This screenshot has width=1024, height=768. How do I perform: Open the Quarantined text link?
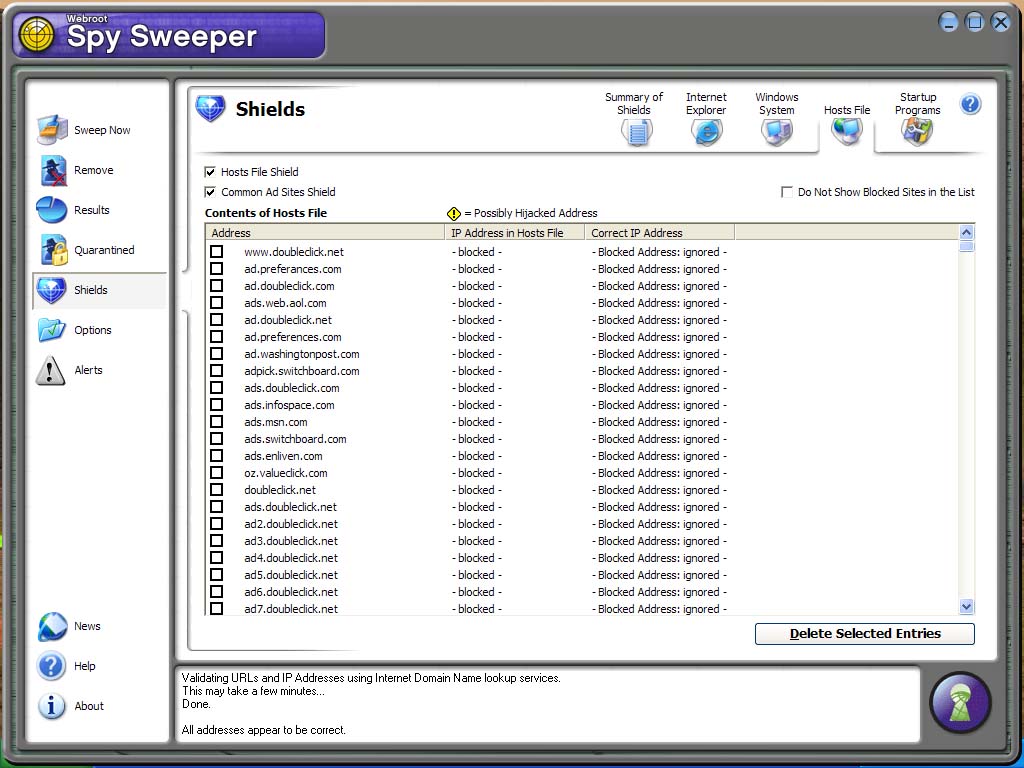104,250
